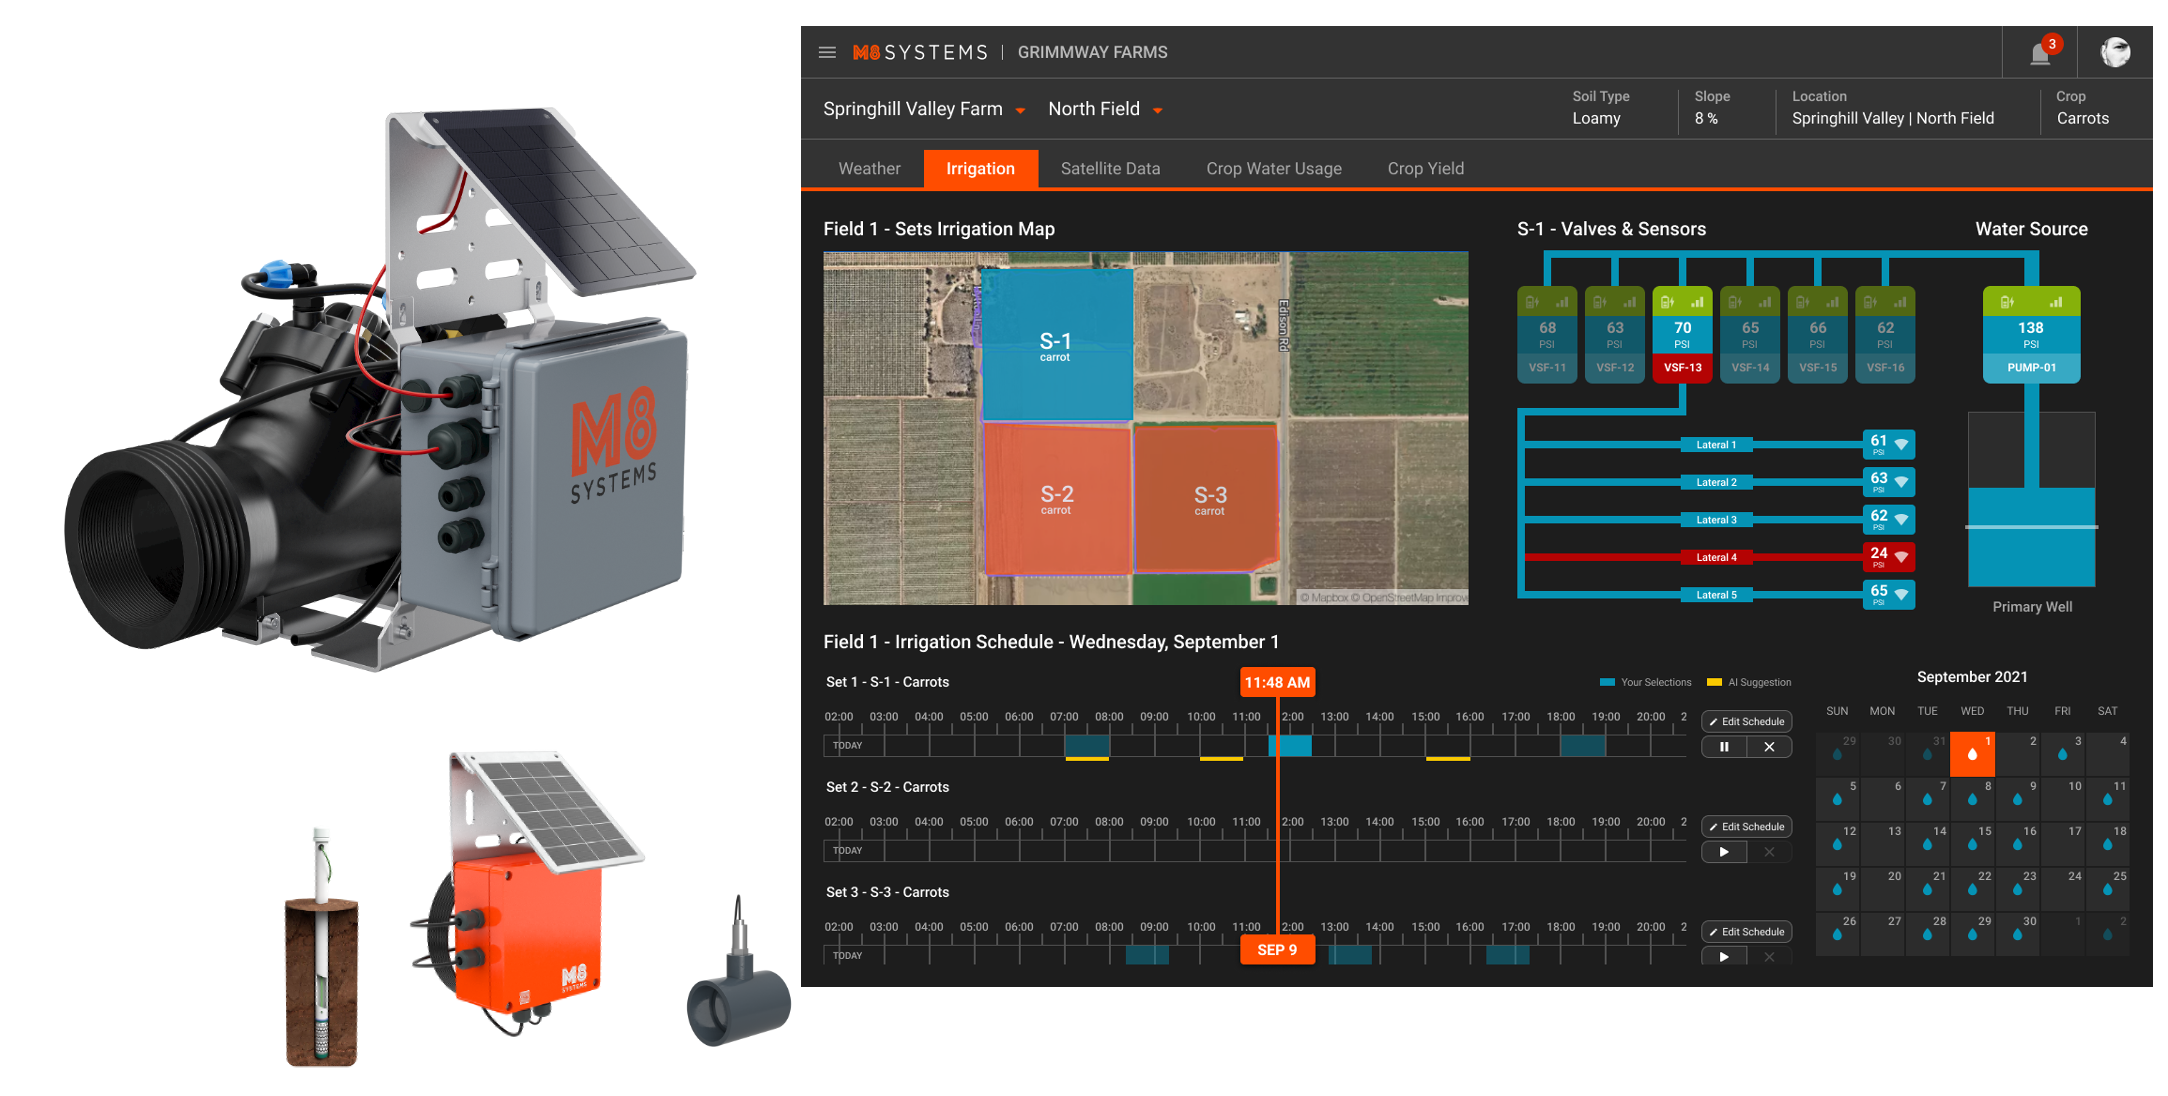This screenshot has width=2168, height=1096.
Task: Pause Set 1 irrigation schedule
Action: [1724, 747]
